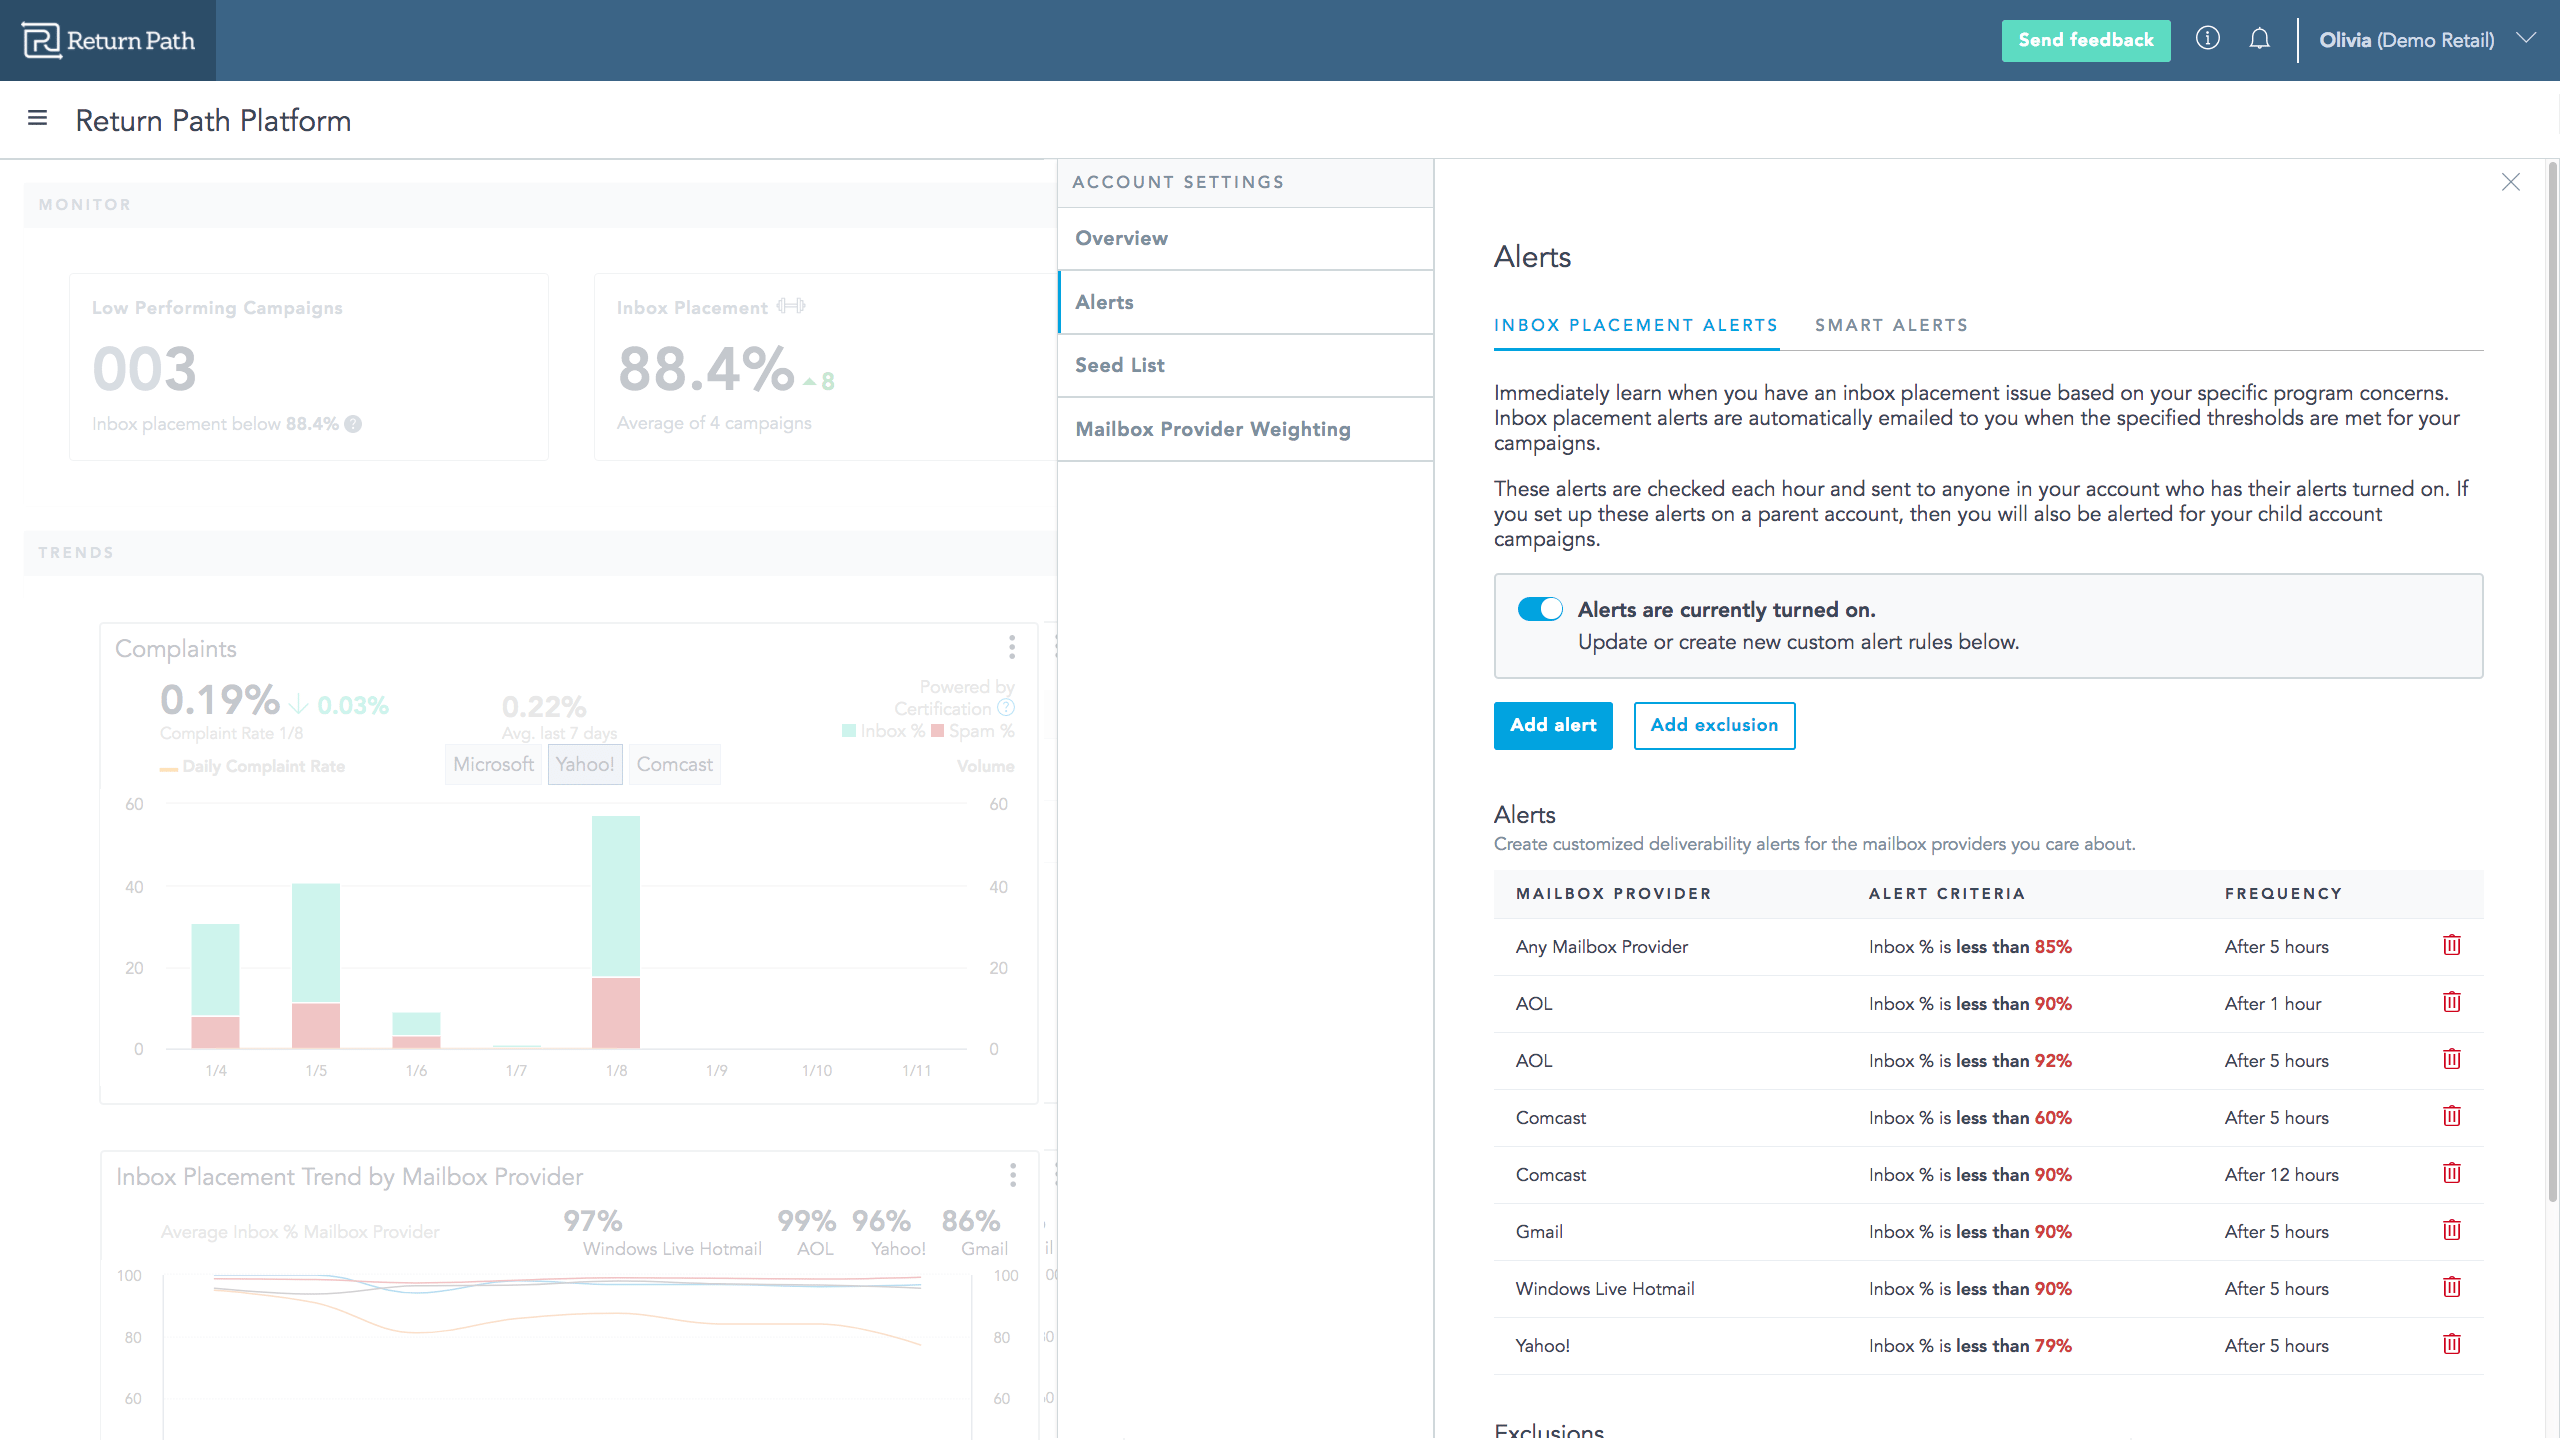Click the 'After 12 hours' frequency
The image size is (2560, 1440).
click(x=2281, y=1174)
